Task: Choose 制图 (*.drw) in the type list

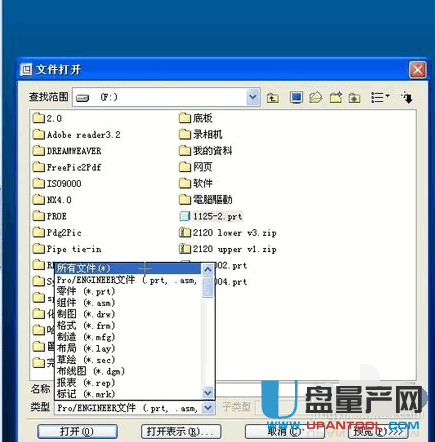Action: pos(128,314)
